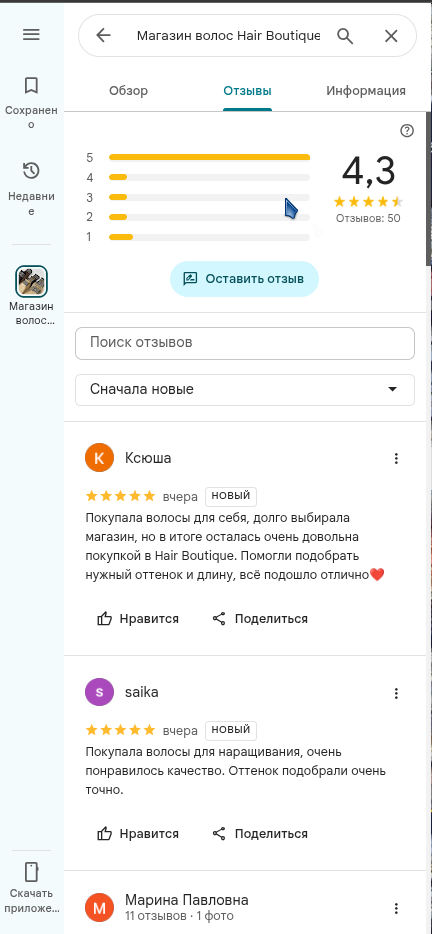Click the vertical scrollbar on the right
Viewport: 432px width, 934px height.
click(429, 191)
